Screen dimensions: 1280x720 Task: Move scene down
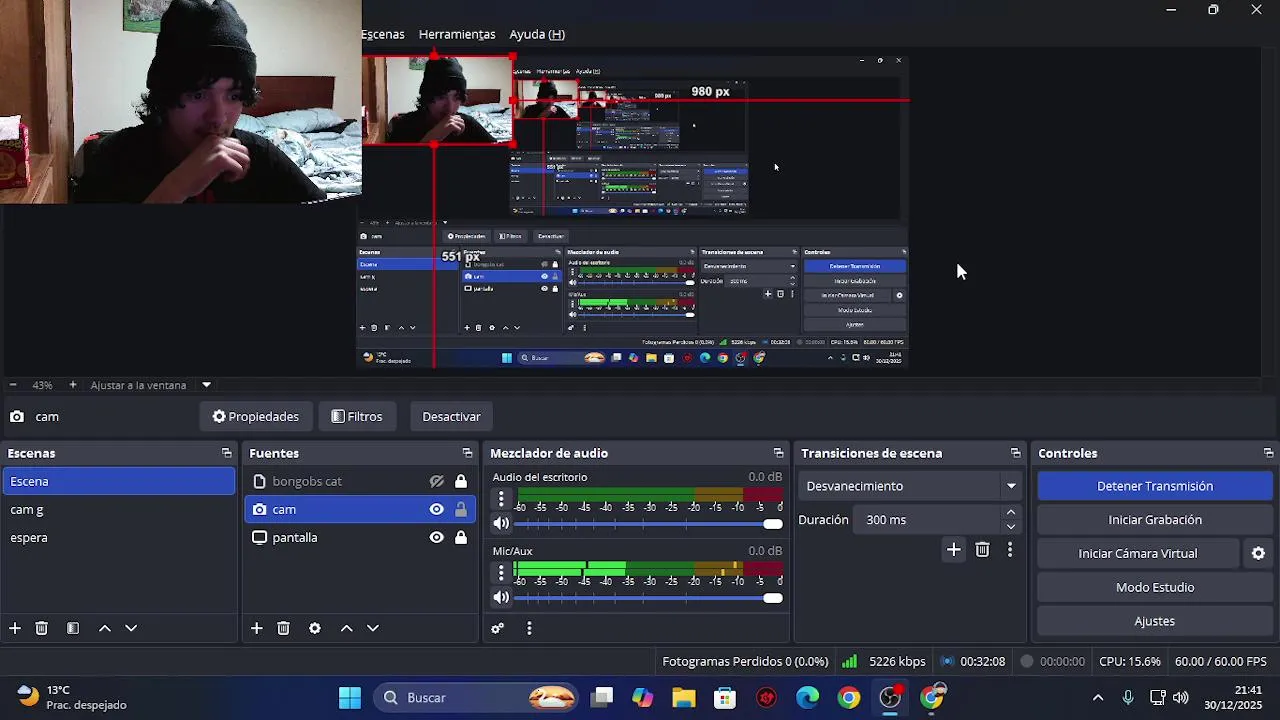click(x=131, y=628)
